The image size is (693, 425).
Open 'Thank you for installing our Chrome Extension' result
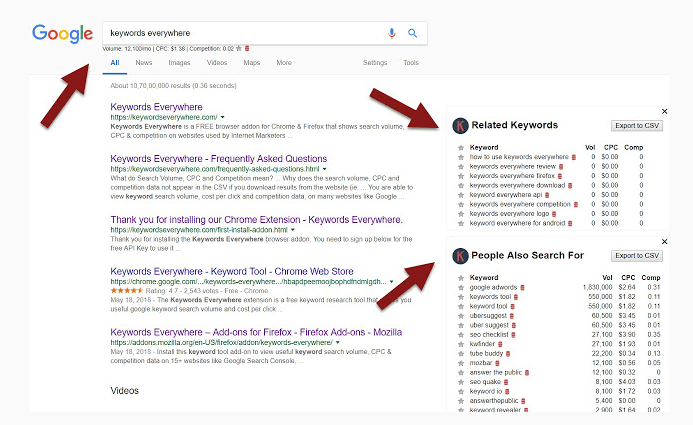[x=257, y=220]
